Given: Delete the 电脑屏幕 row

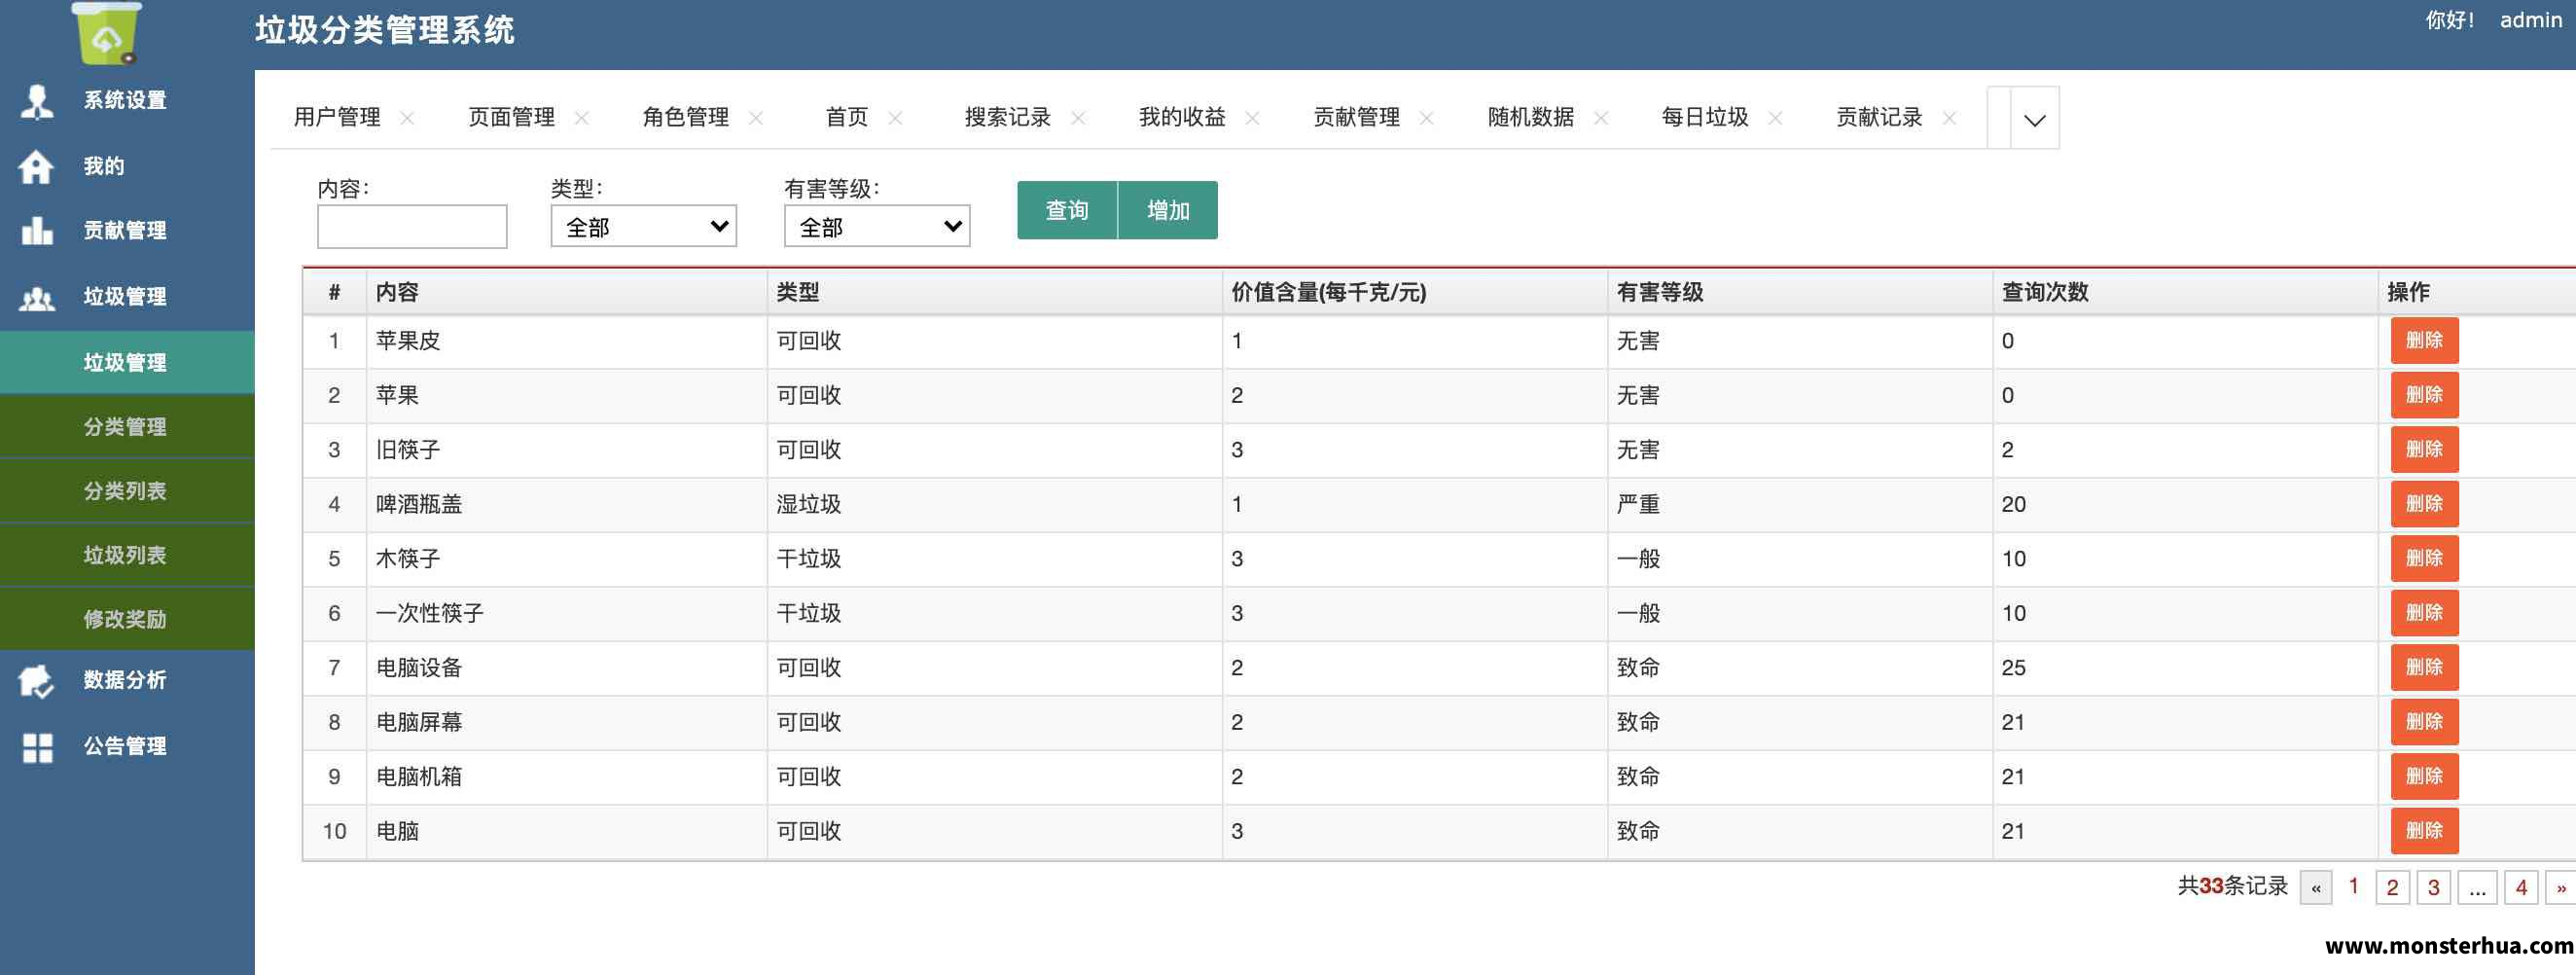Looking at the screenshot, I should point(2424,722).
